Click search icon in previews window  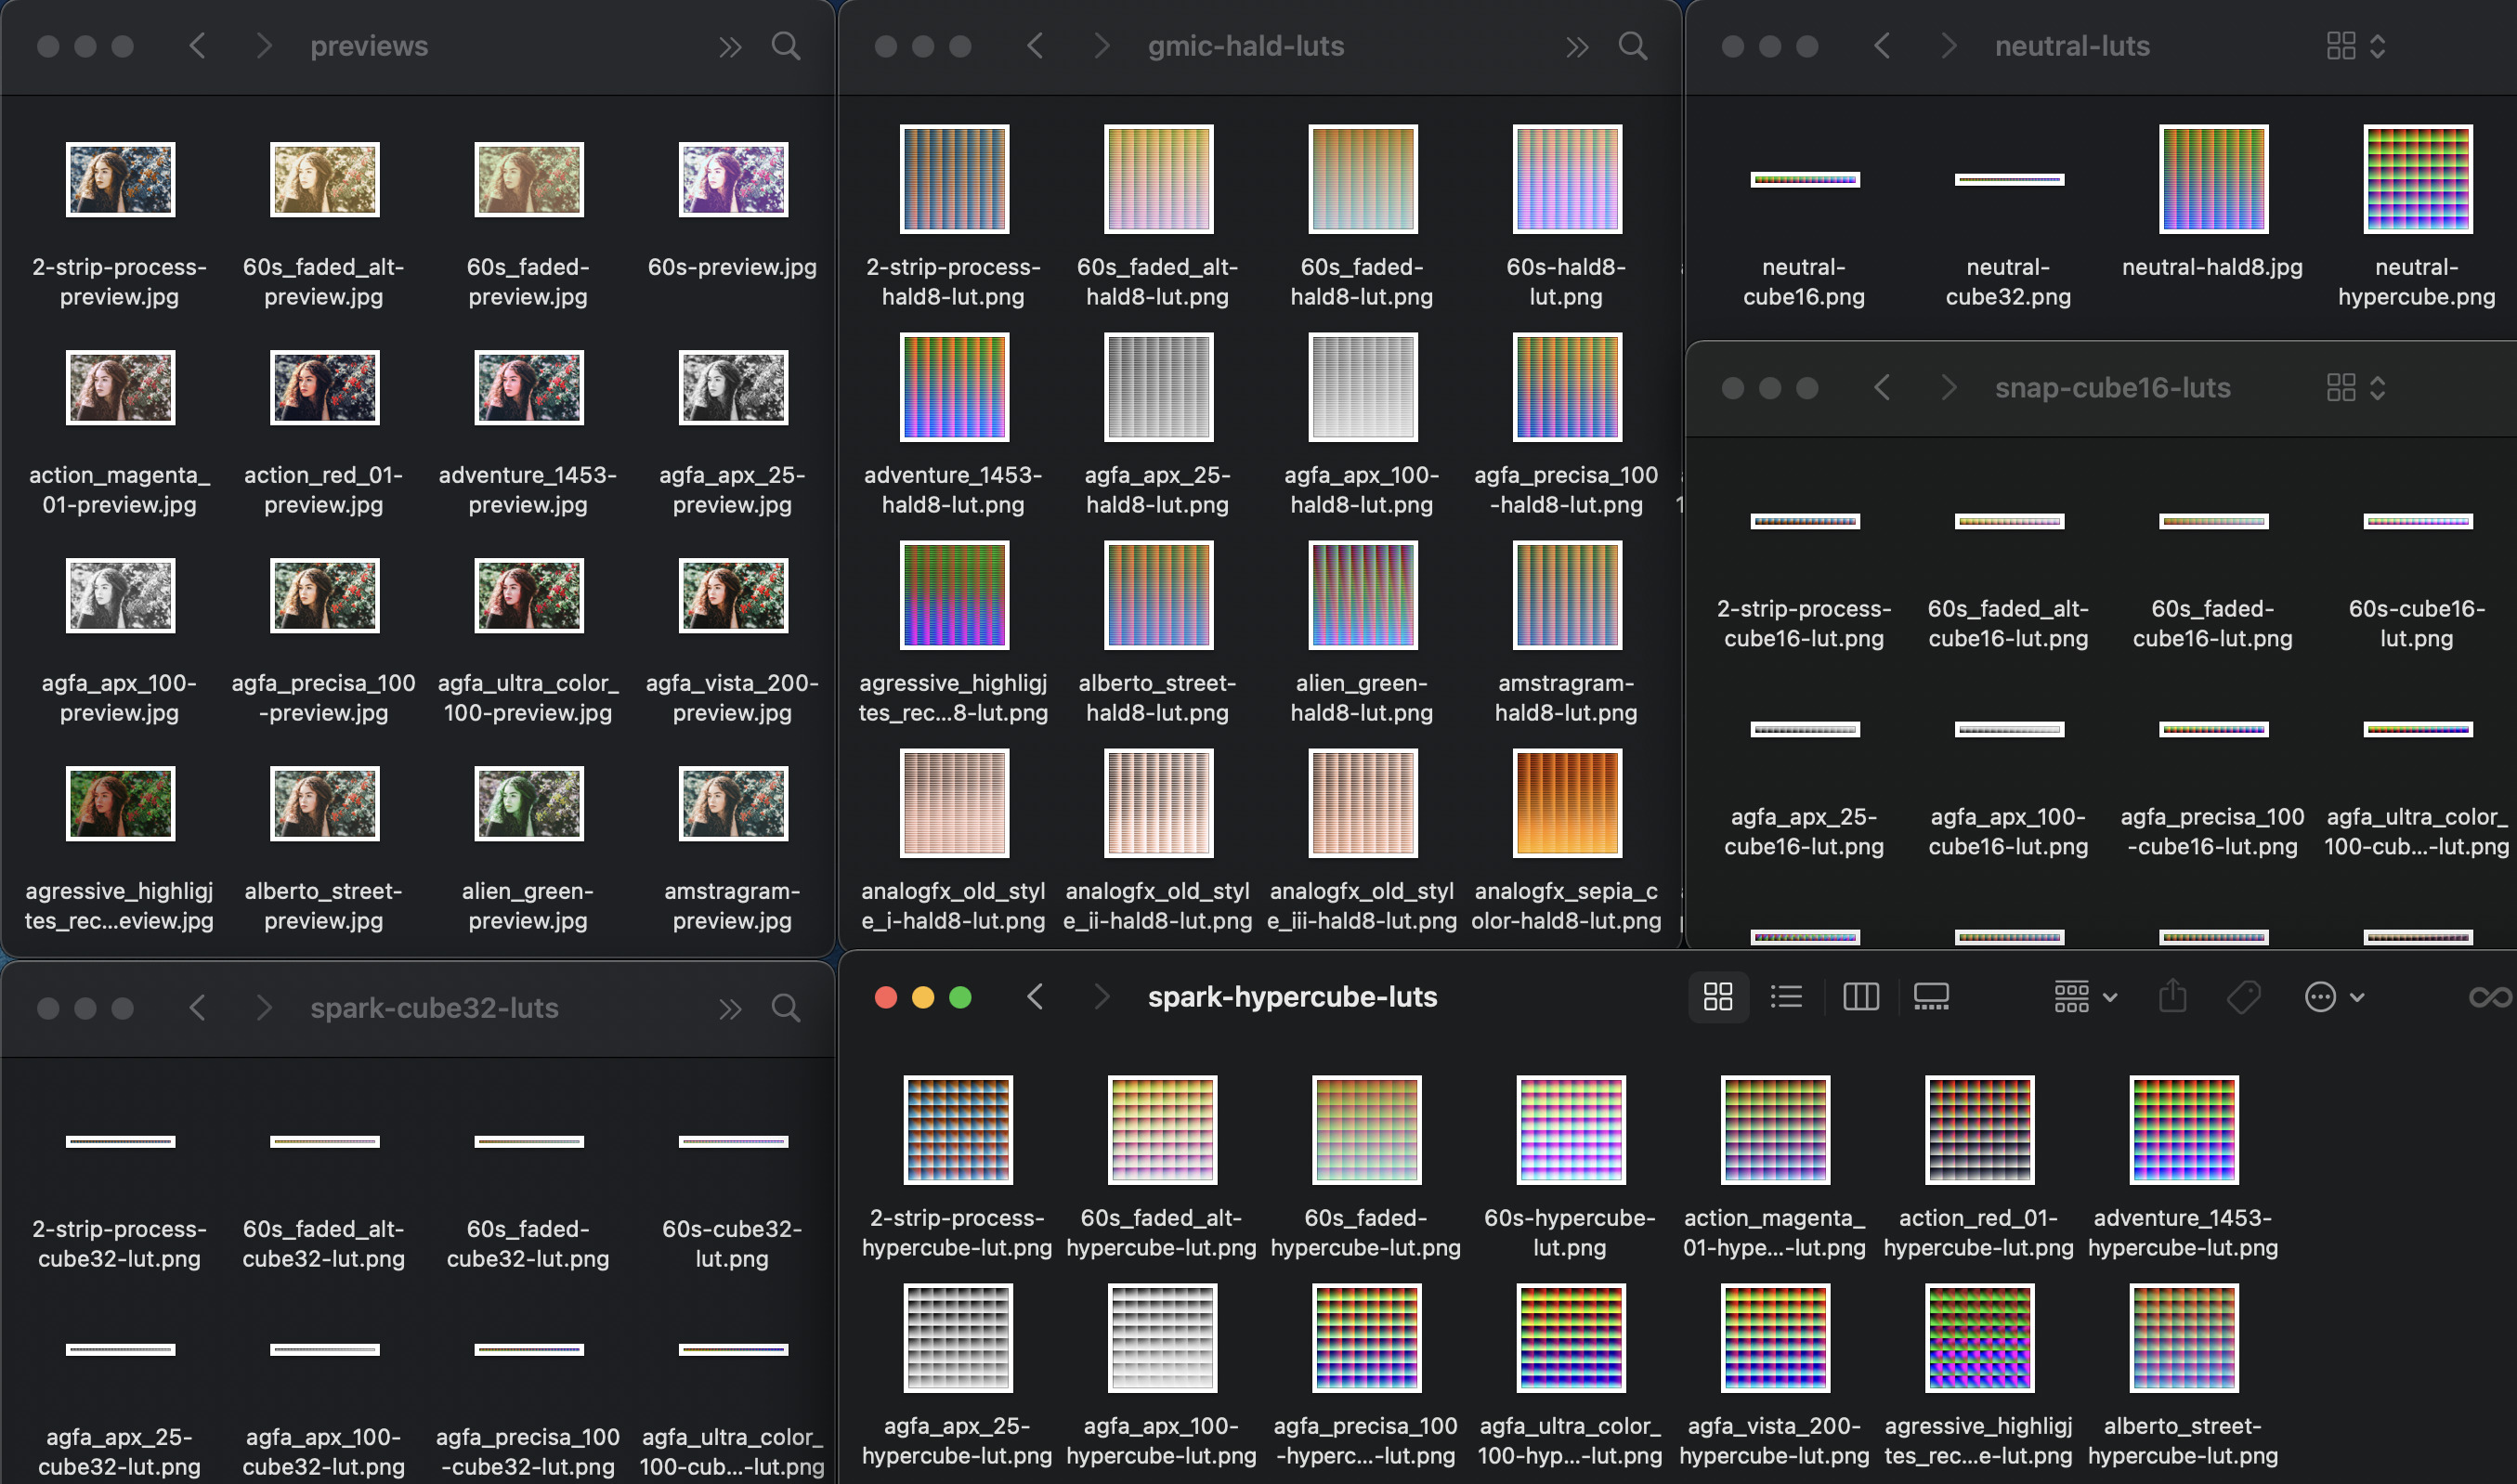tap(786, 46)
